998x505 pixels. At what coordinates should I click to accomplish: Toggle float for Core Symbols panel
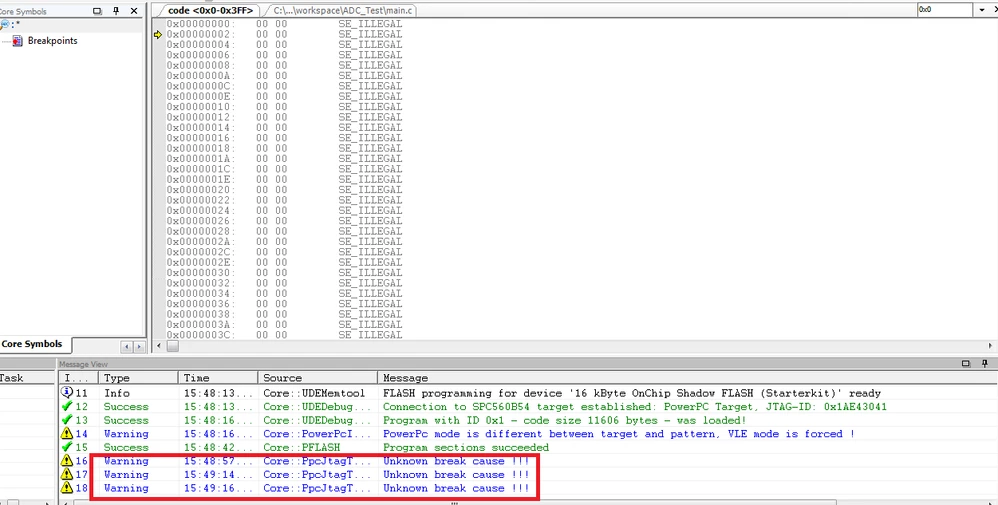coord(97,11)
